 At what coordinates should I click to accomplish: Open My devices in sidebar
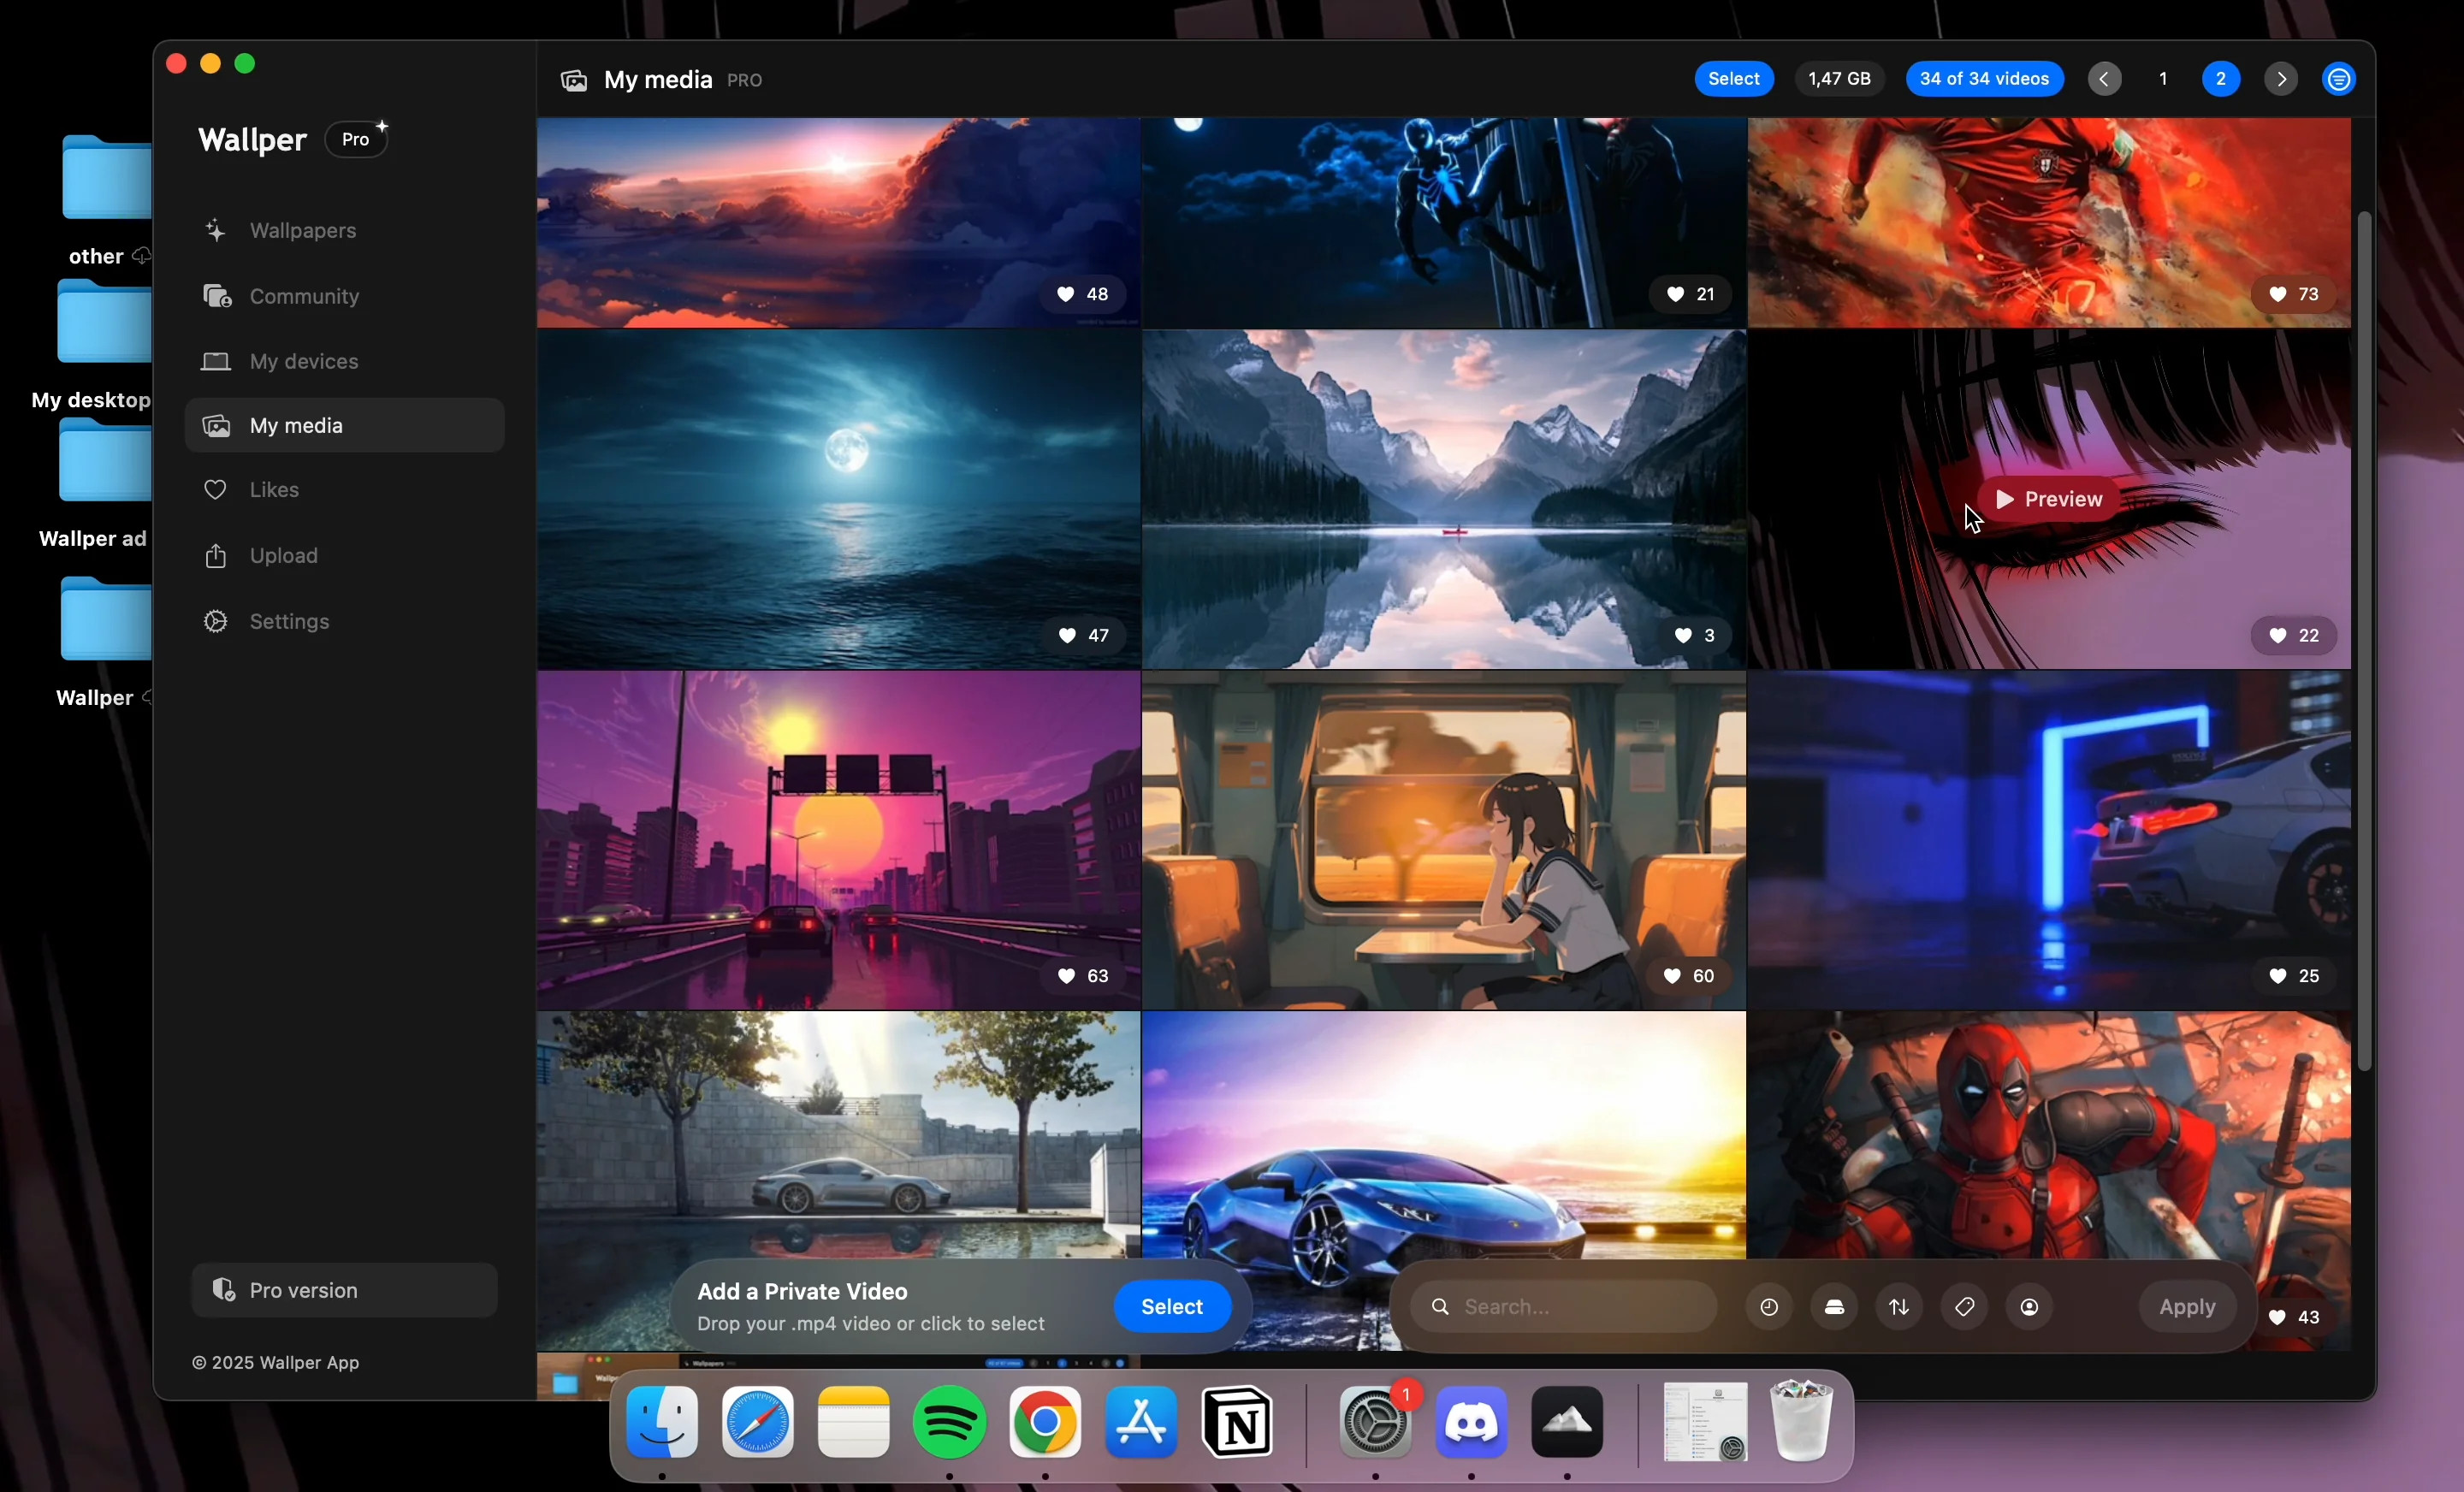tap(345, 361)
